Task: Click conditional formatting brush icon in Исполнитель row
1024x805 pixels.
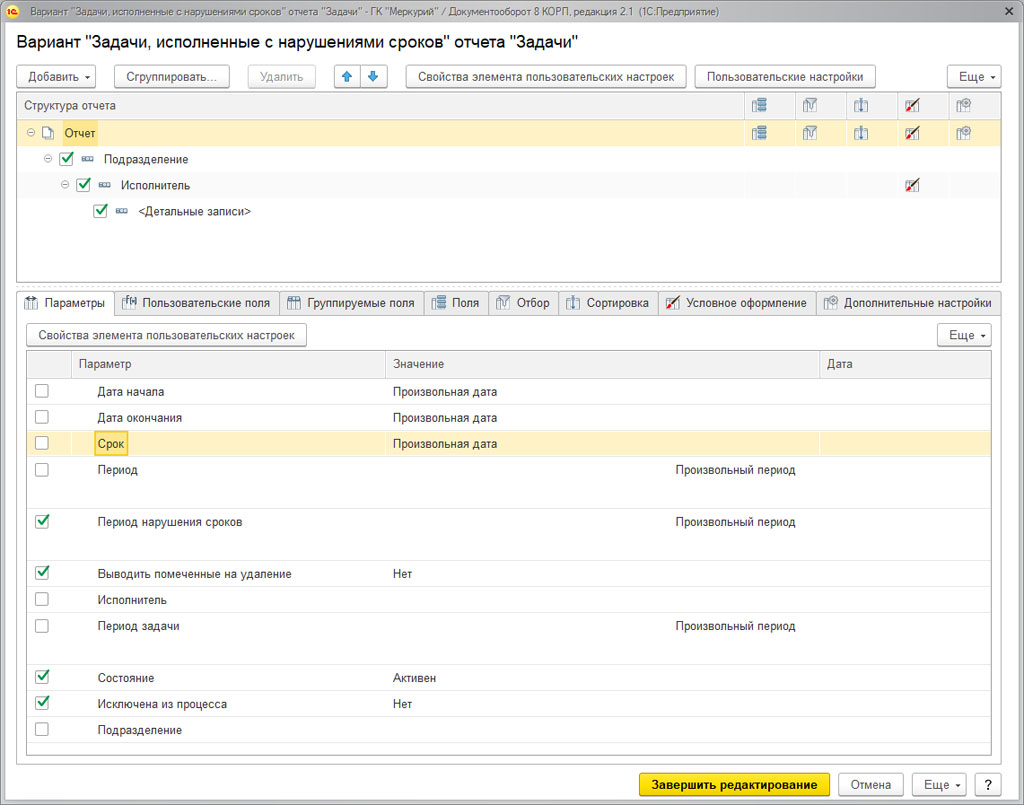Action: (x=911, y=185)
